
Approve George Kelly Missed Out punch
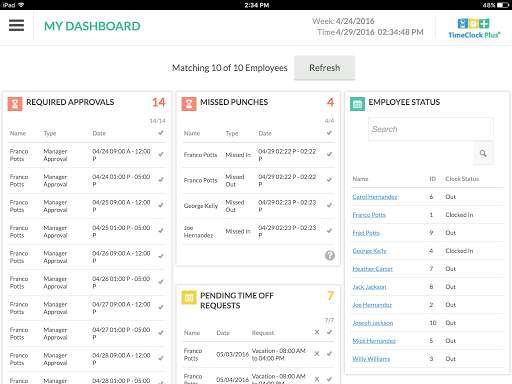(329, 205)
